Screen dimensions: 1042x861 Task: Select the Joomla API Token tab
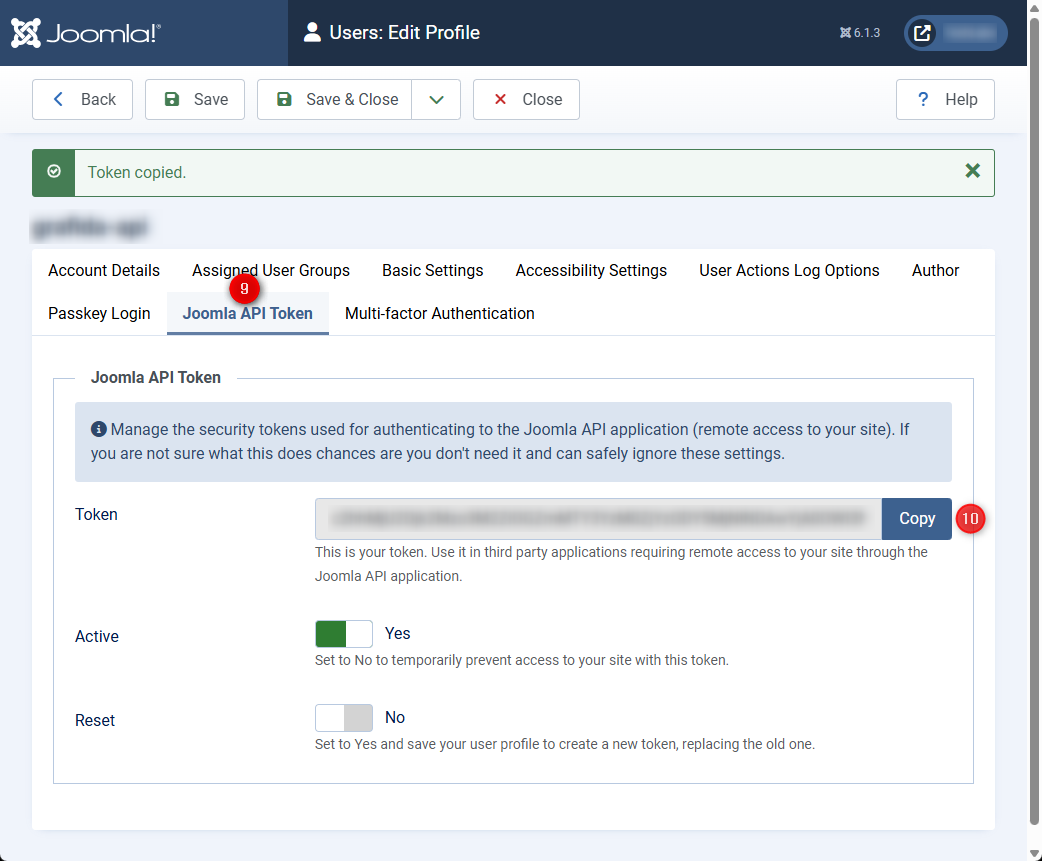point(247,314)
